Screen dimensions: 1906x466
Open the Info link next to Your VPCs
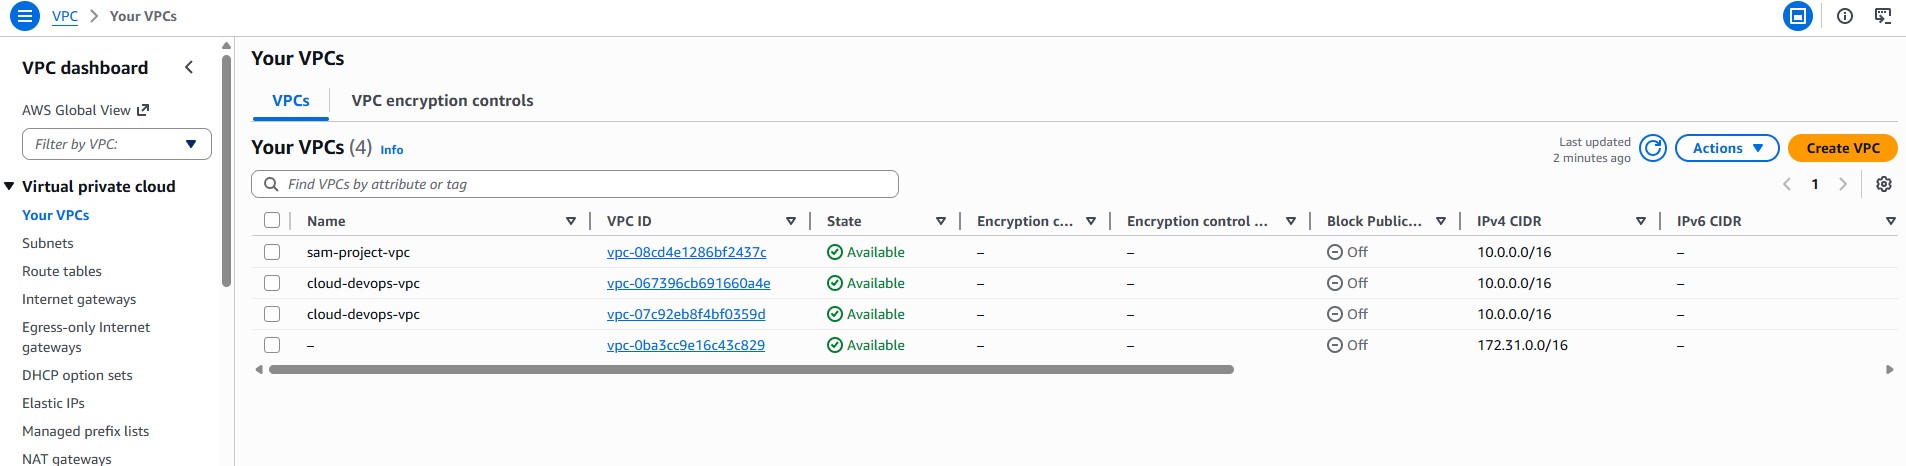point(392,150)
